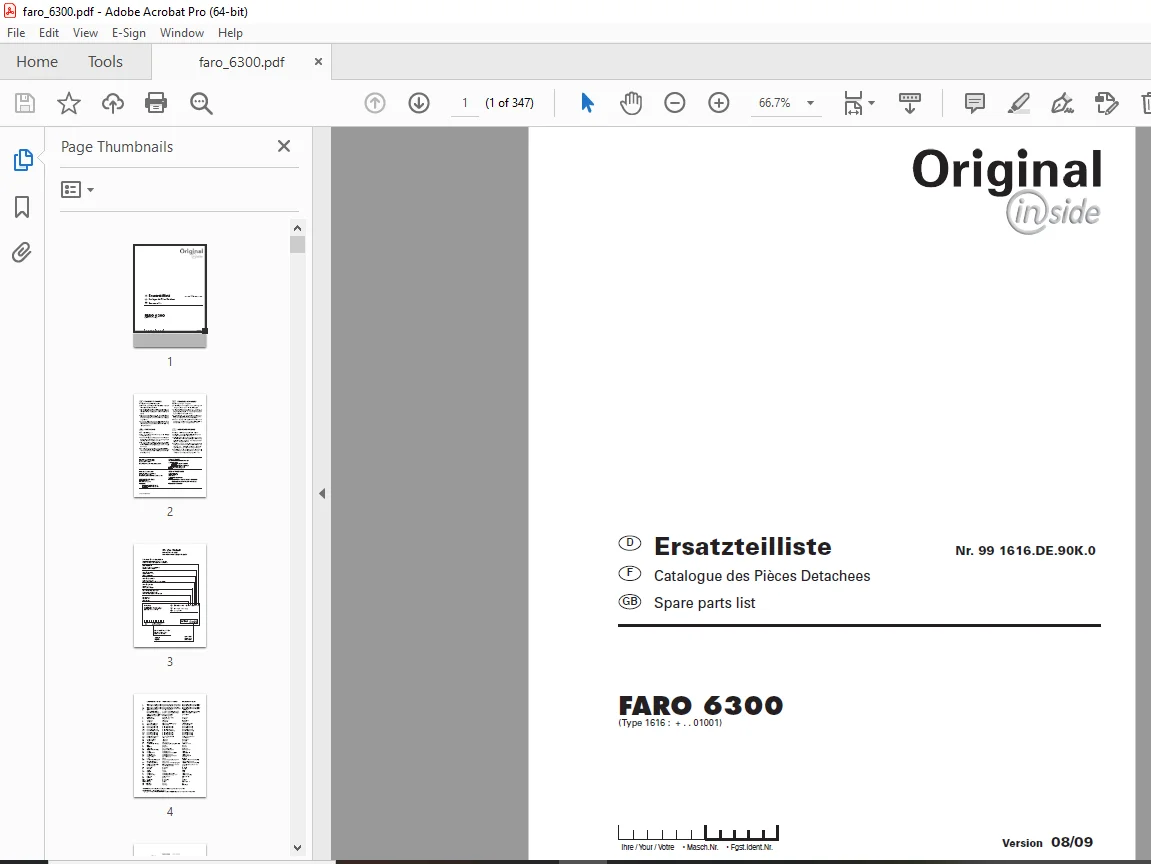Activate the Selection arrow tool
The width and height of the screenshot is (1151, 864).
[x=587, y=103]
